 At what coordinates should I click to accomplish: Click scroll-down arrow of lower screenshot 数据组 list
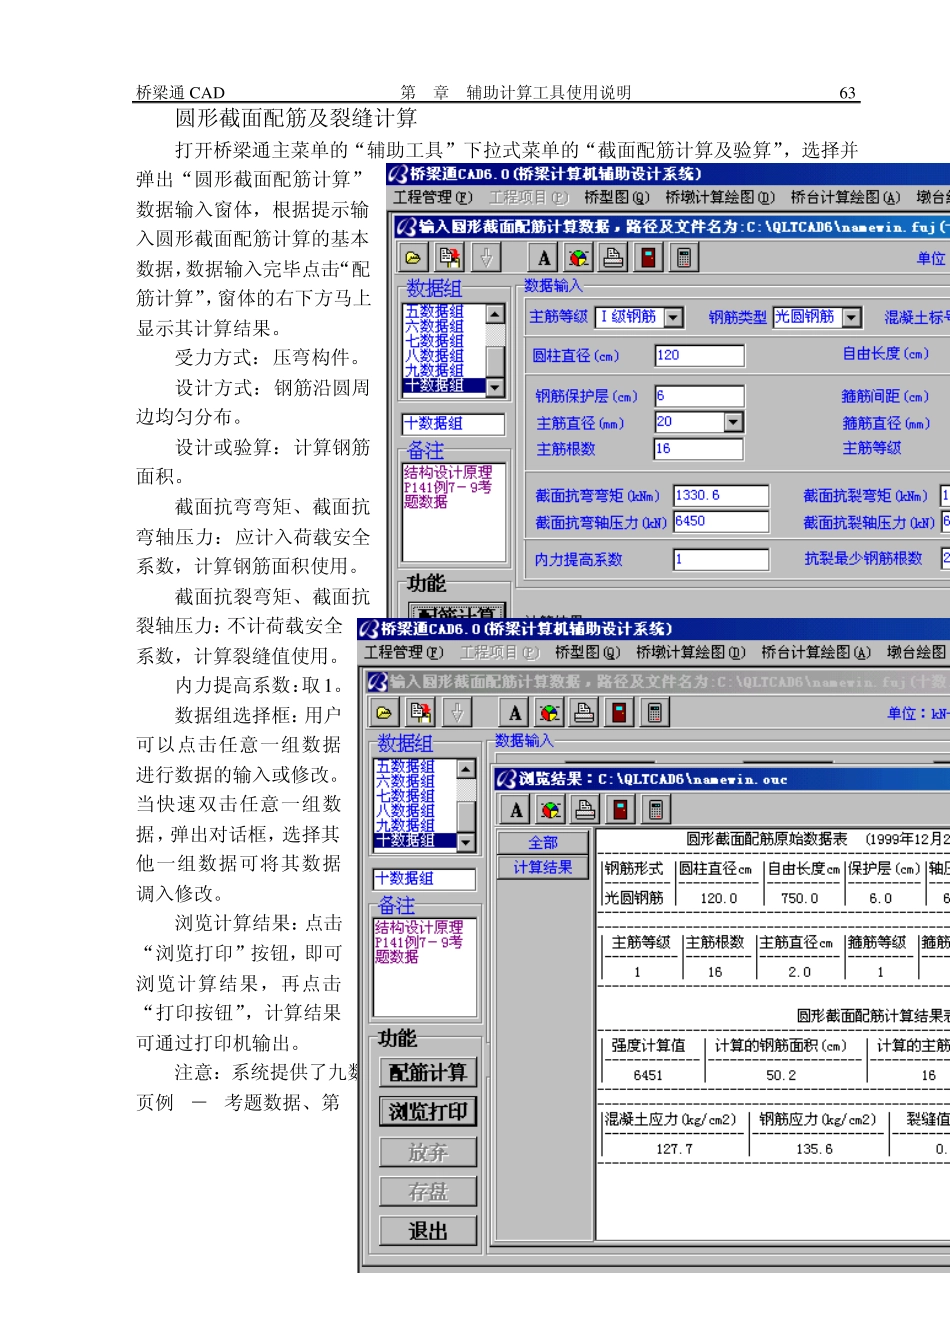tap(466, 842)
